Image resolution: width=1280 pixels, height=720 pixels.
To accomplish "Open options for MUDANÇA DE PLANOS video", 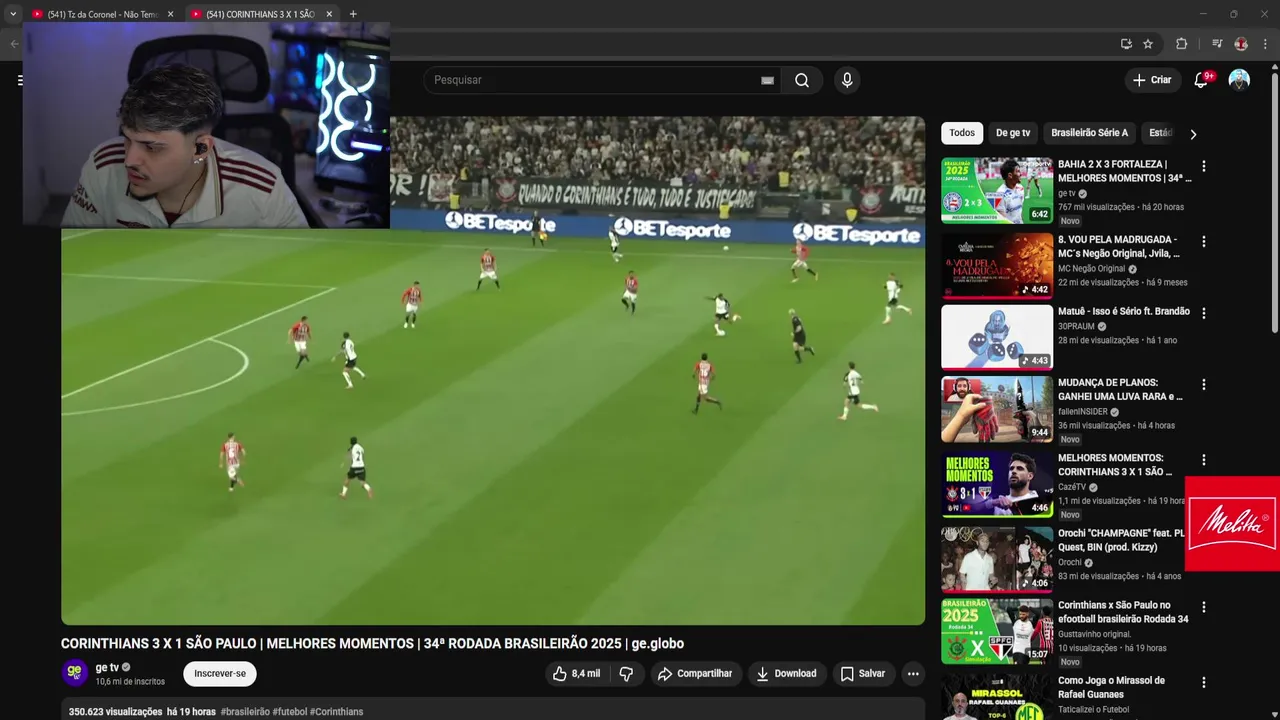I will pos(1204,384).
